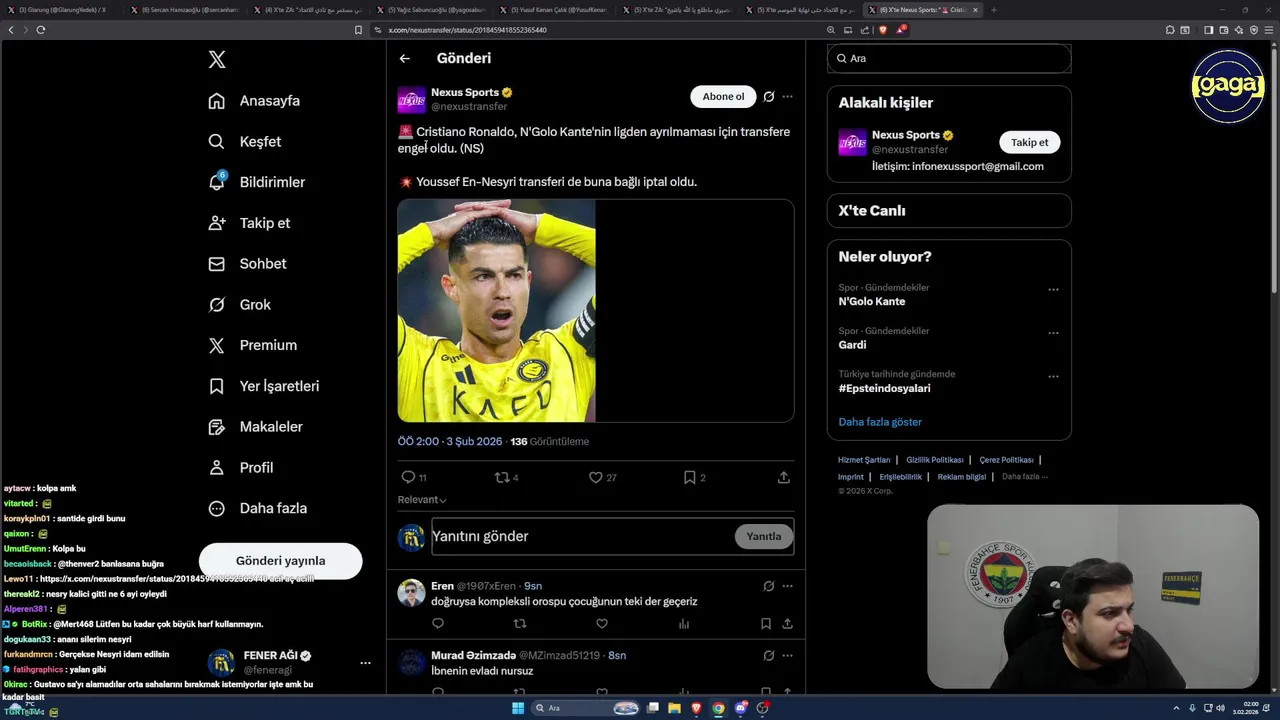Click the Nexus Sports avatar on post
The height and width of the screenshot is (720, 1280).
pyautogui.click(x=412, y=100)
